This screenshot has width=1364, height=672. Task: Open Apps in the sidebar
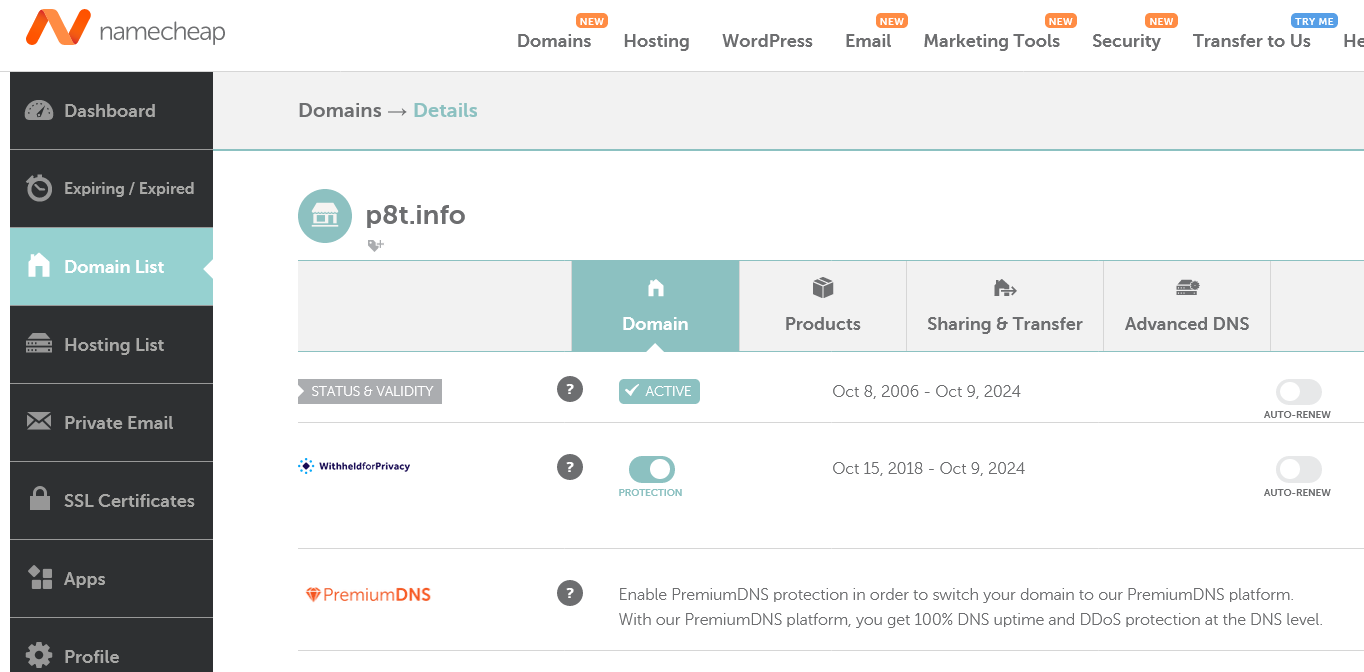pyautogui.click(x=111, y=579)
